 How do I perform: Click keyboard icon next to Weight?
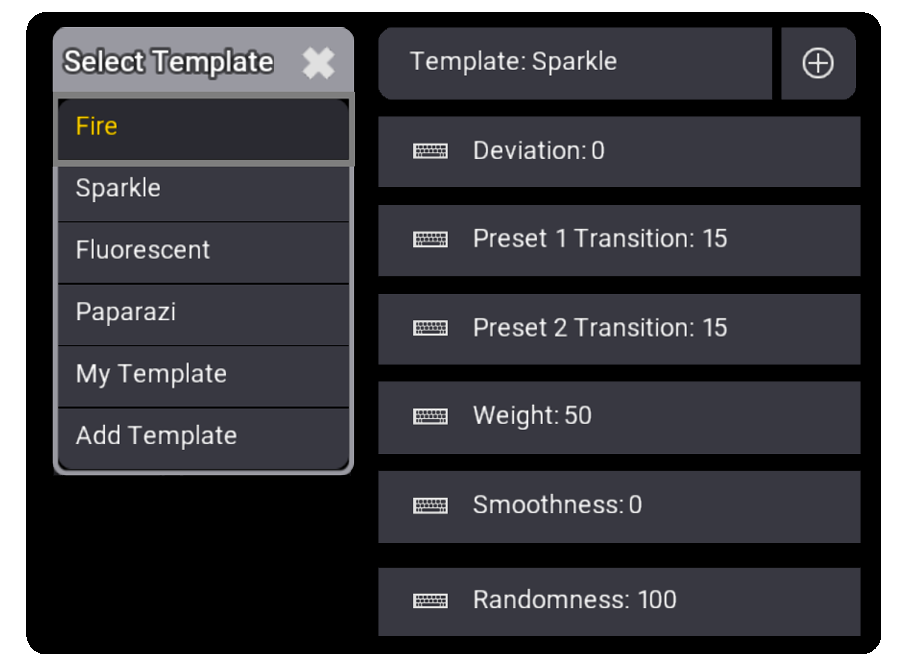click(x=430, y=416)
